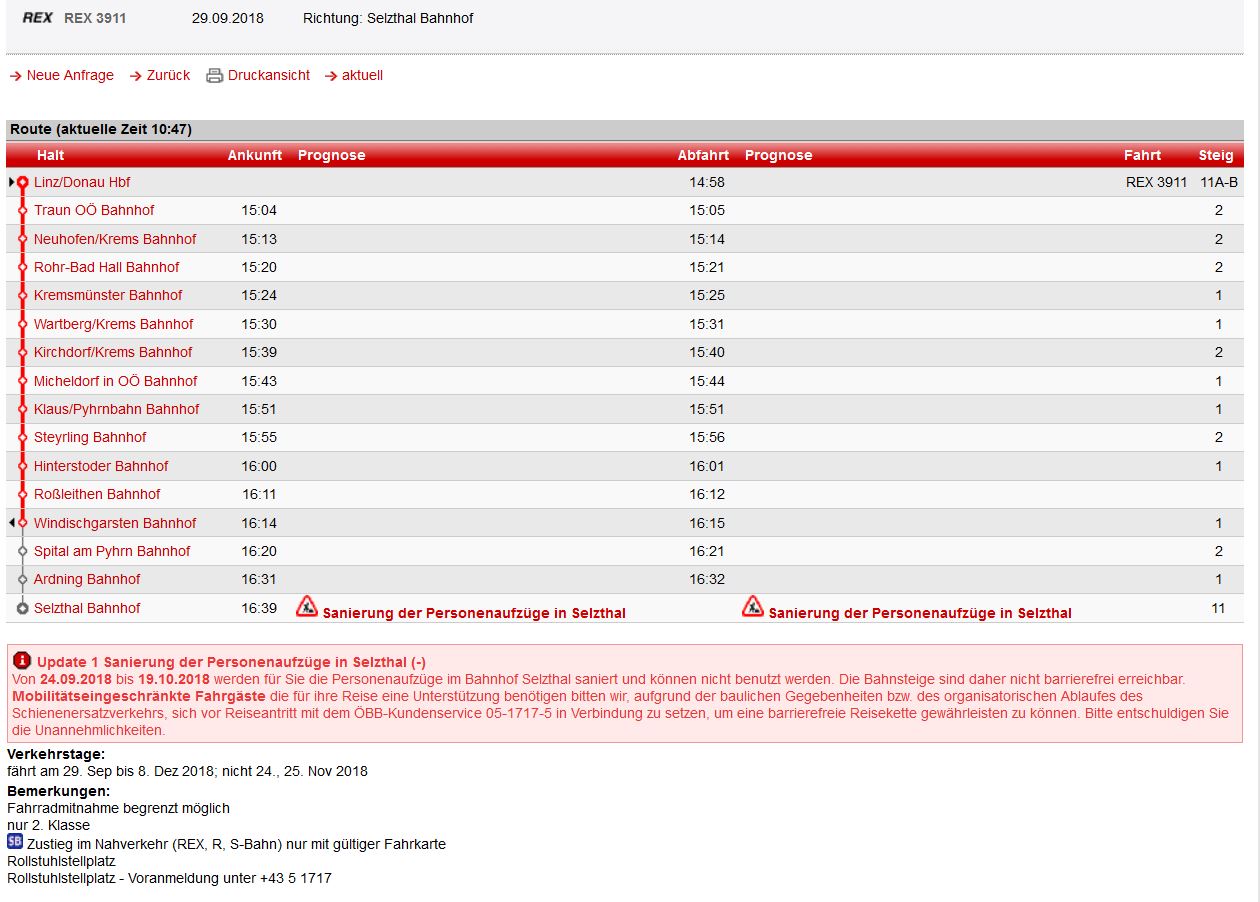Click the construction warning icon in Ankunft Prognose column
This screenshot has height=902, width=1260.
(307, 606)
